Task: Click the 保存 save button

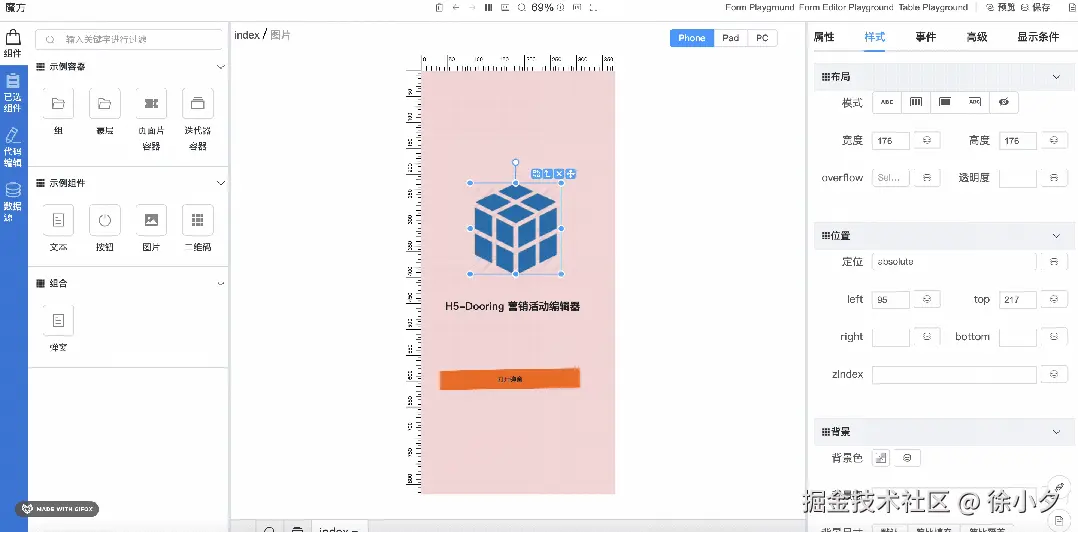Action: pyautogui.click(x=1036, y=8)
